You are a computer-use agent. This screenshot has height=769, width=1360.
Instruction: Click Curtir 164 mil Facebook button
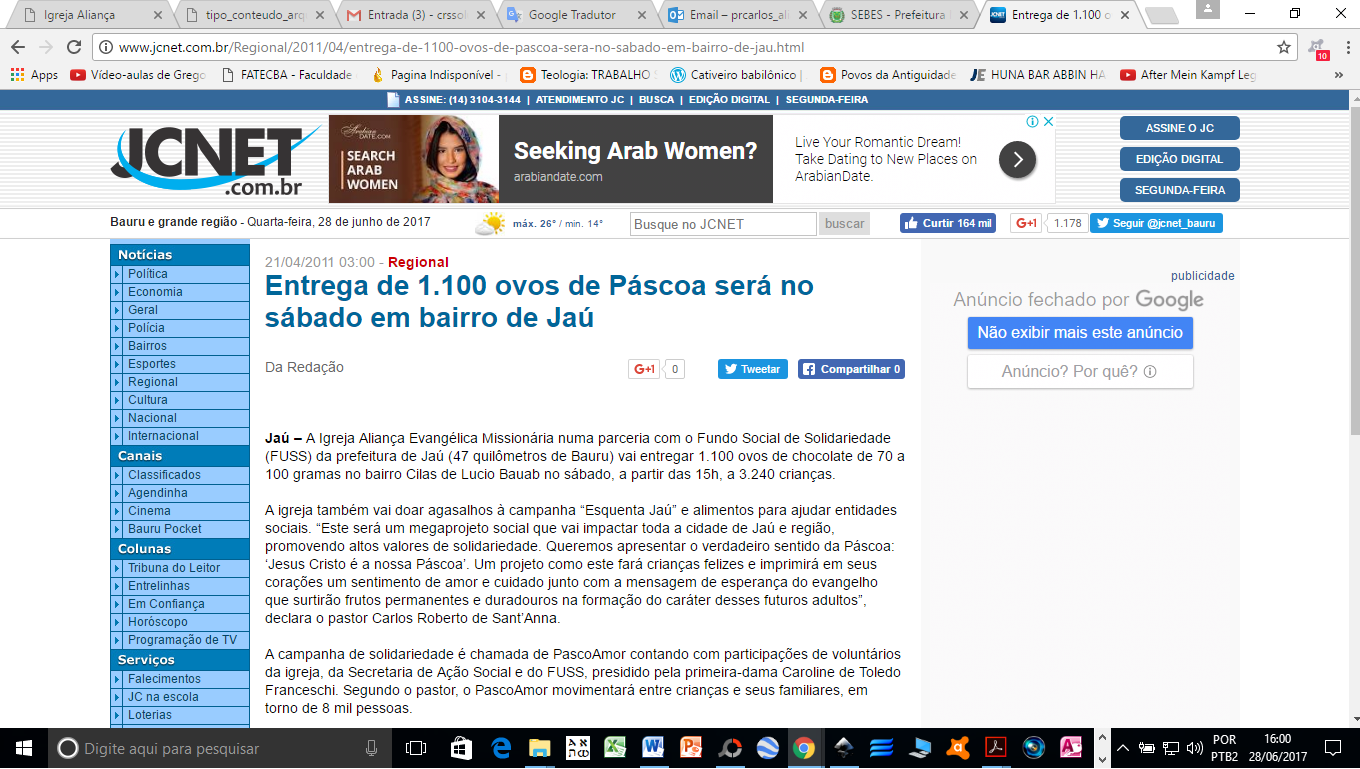(x=948, y=223)
